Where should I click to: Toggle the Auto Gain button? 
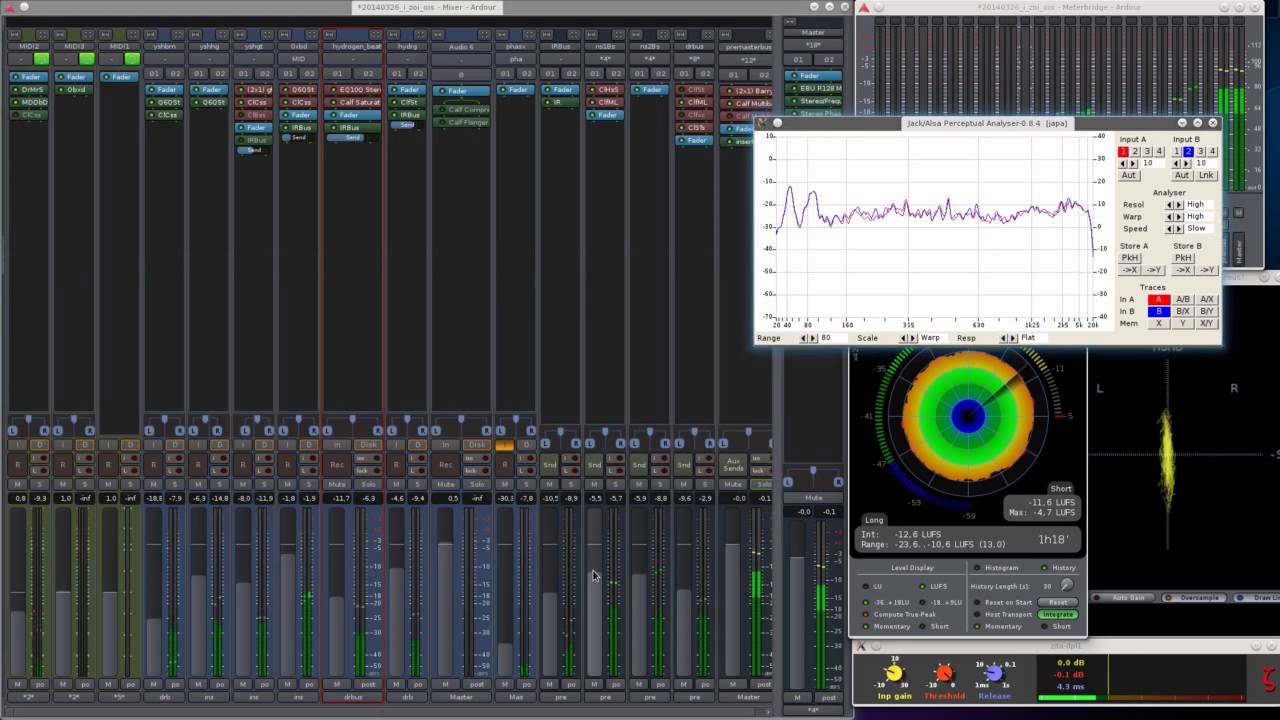[x=1122, y=598]
